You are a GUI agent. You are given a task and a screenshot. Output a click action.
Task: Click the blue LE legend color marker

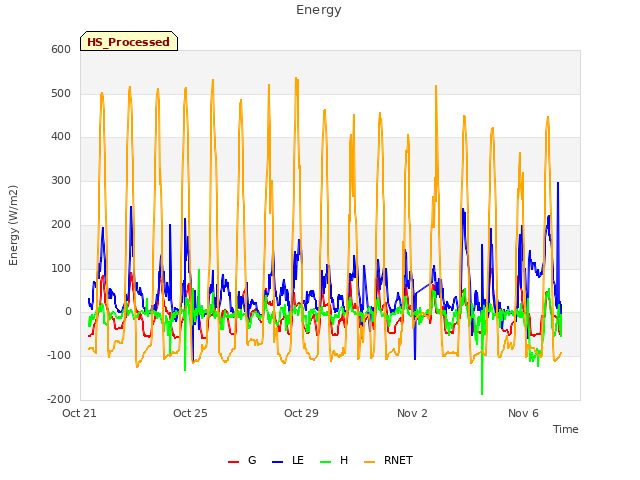click(277, 462)
